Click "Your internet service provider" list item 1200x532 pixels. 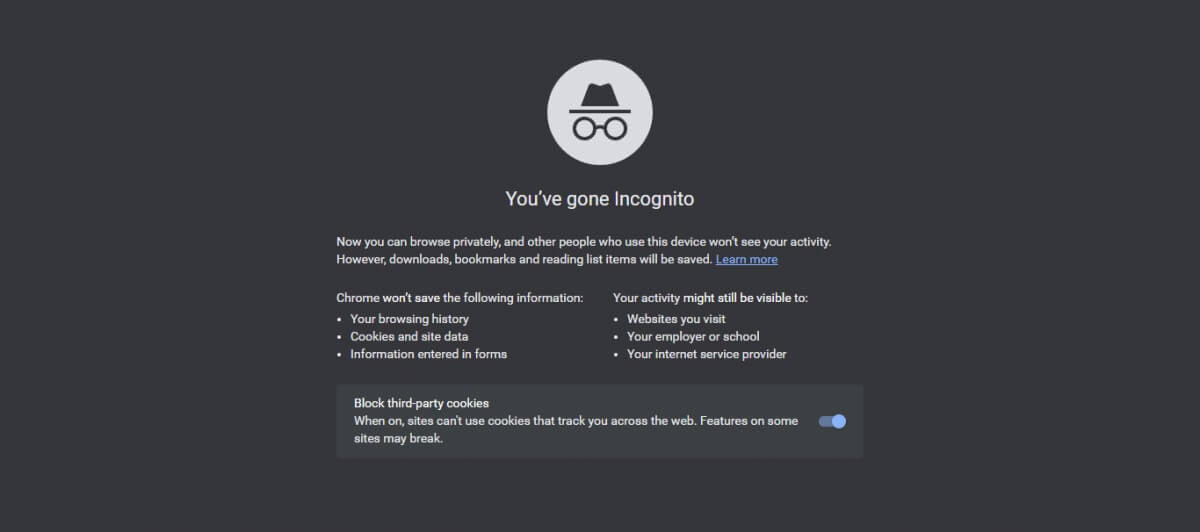(706, 354)
